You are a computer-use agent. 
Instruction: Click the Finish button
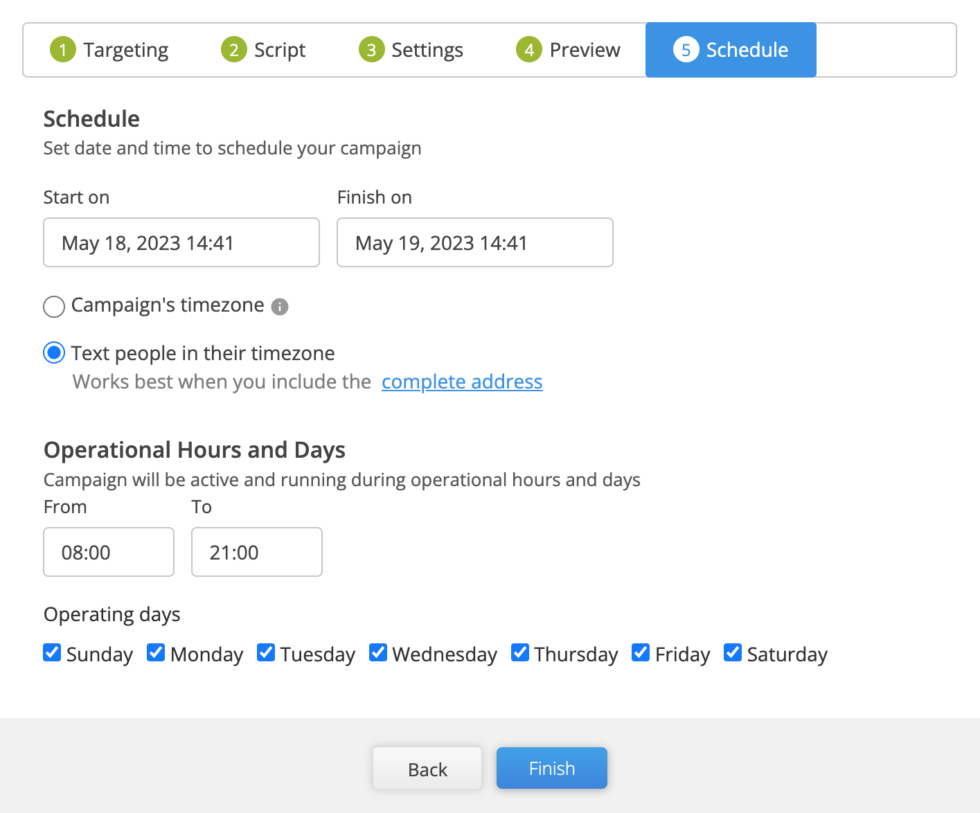coord(552,768)
